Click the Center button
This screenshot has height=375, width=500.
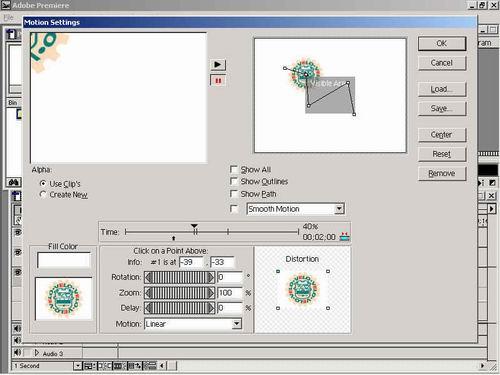coord(442,135)
